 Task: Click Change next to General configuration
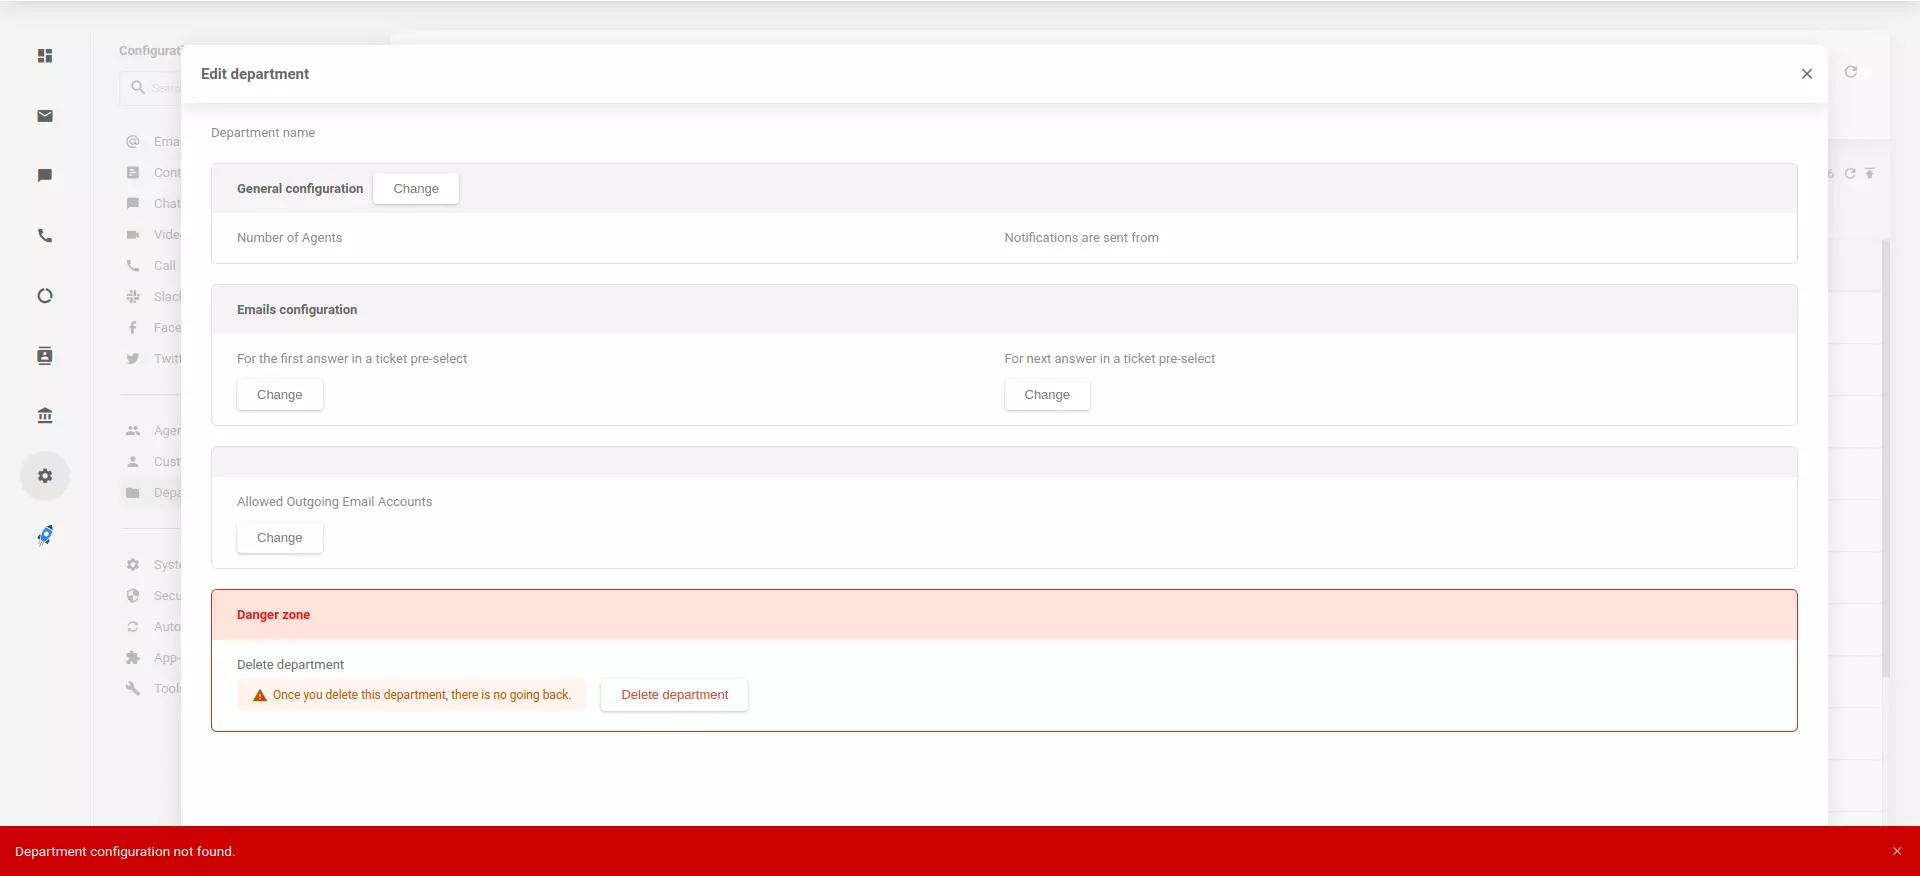tap(415, 189)
